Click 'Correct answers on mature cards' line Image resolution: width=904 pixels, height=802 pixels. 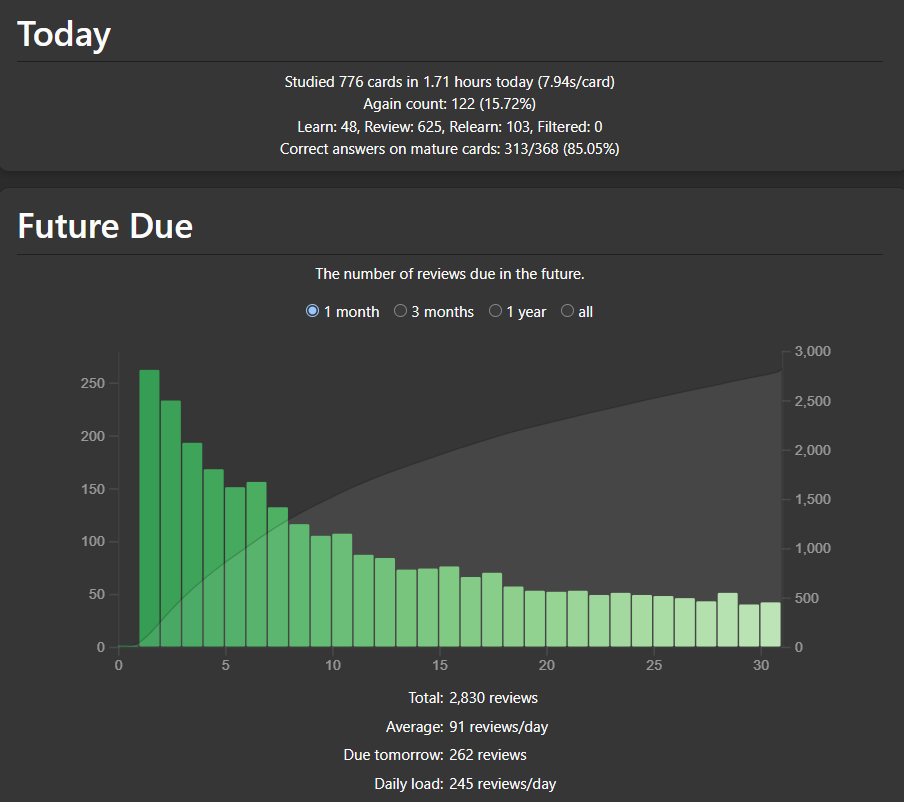[450, 149]
